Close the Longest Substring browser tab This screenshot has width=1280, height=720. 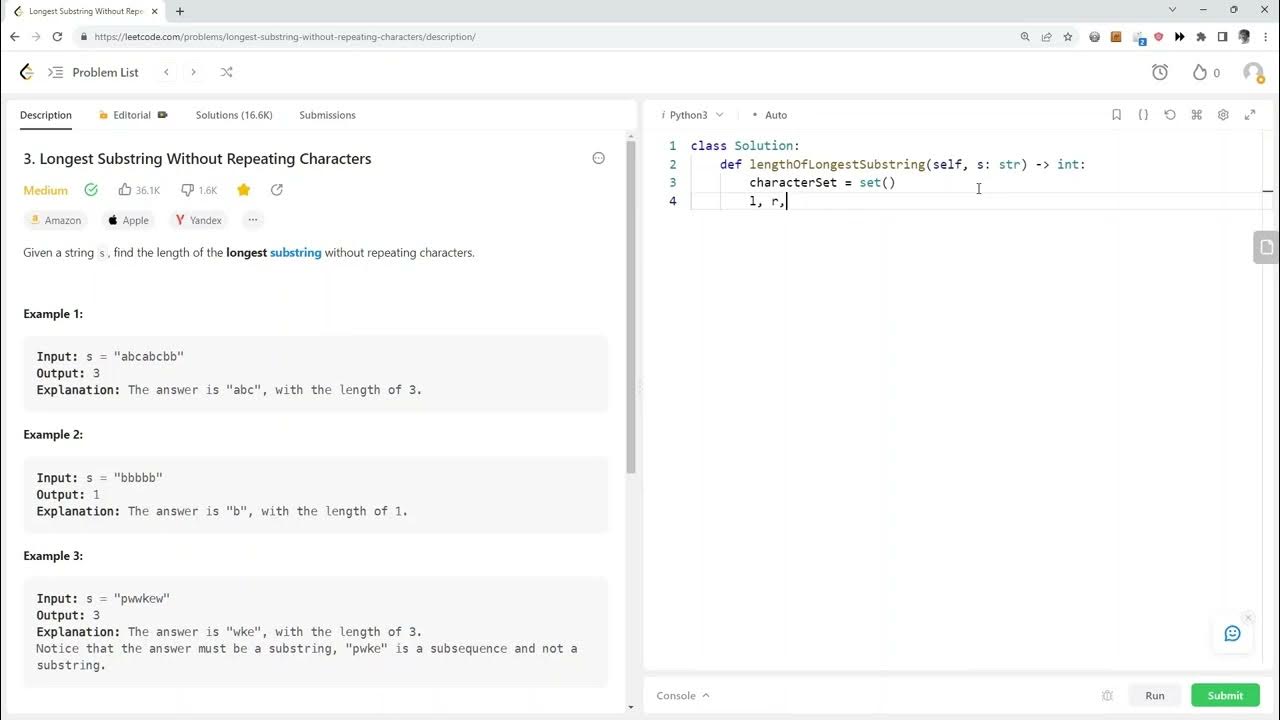click(x=155, y=11)
